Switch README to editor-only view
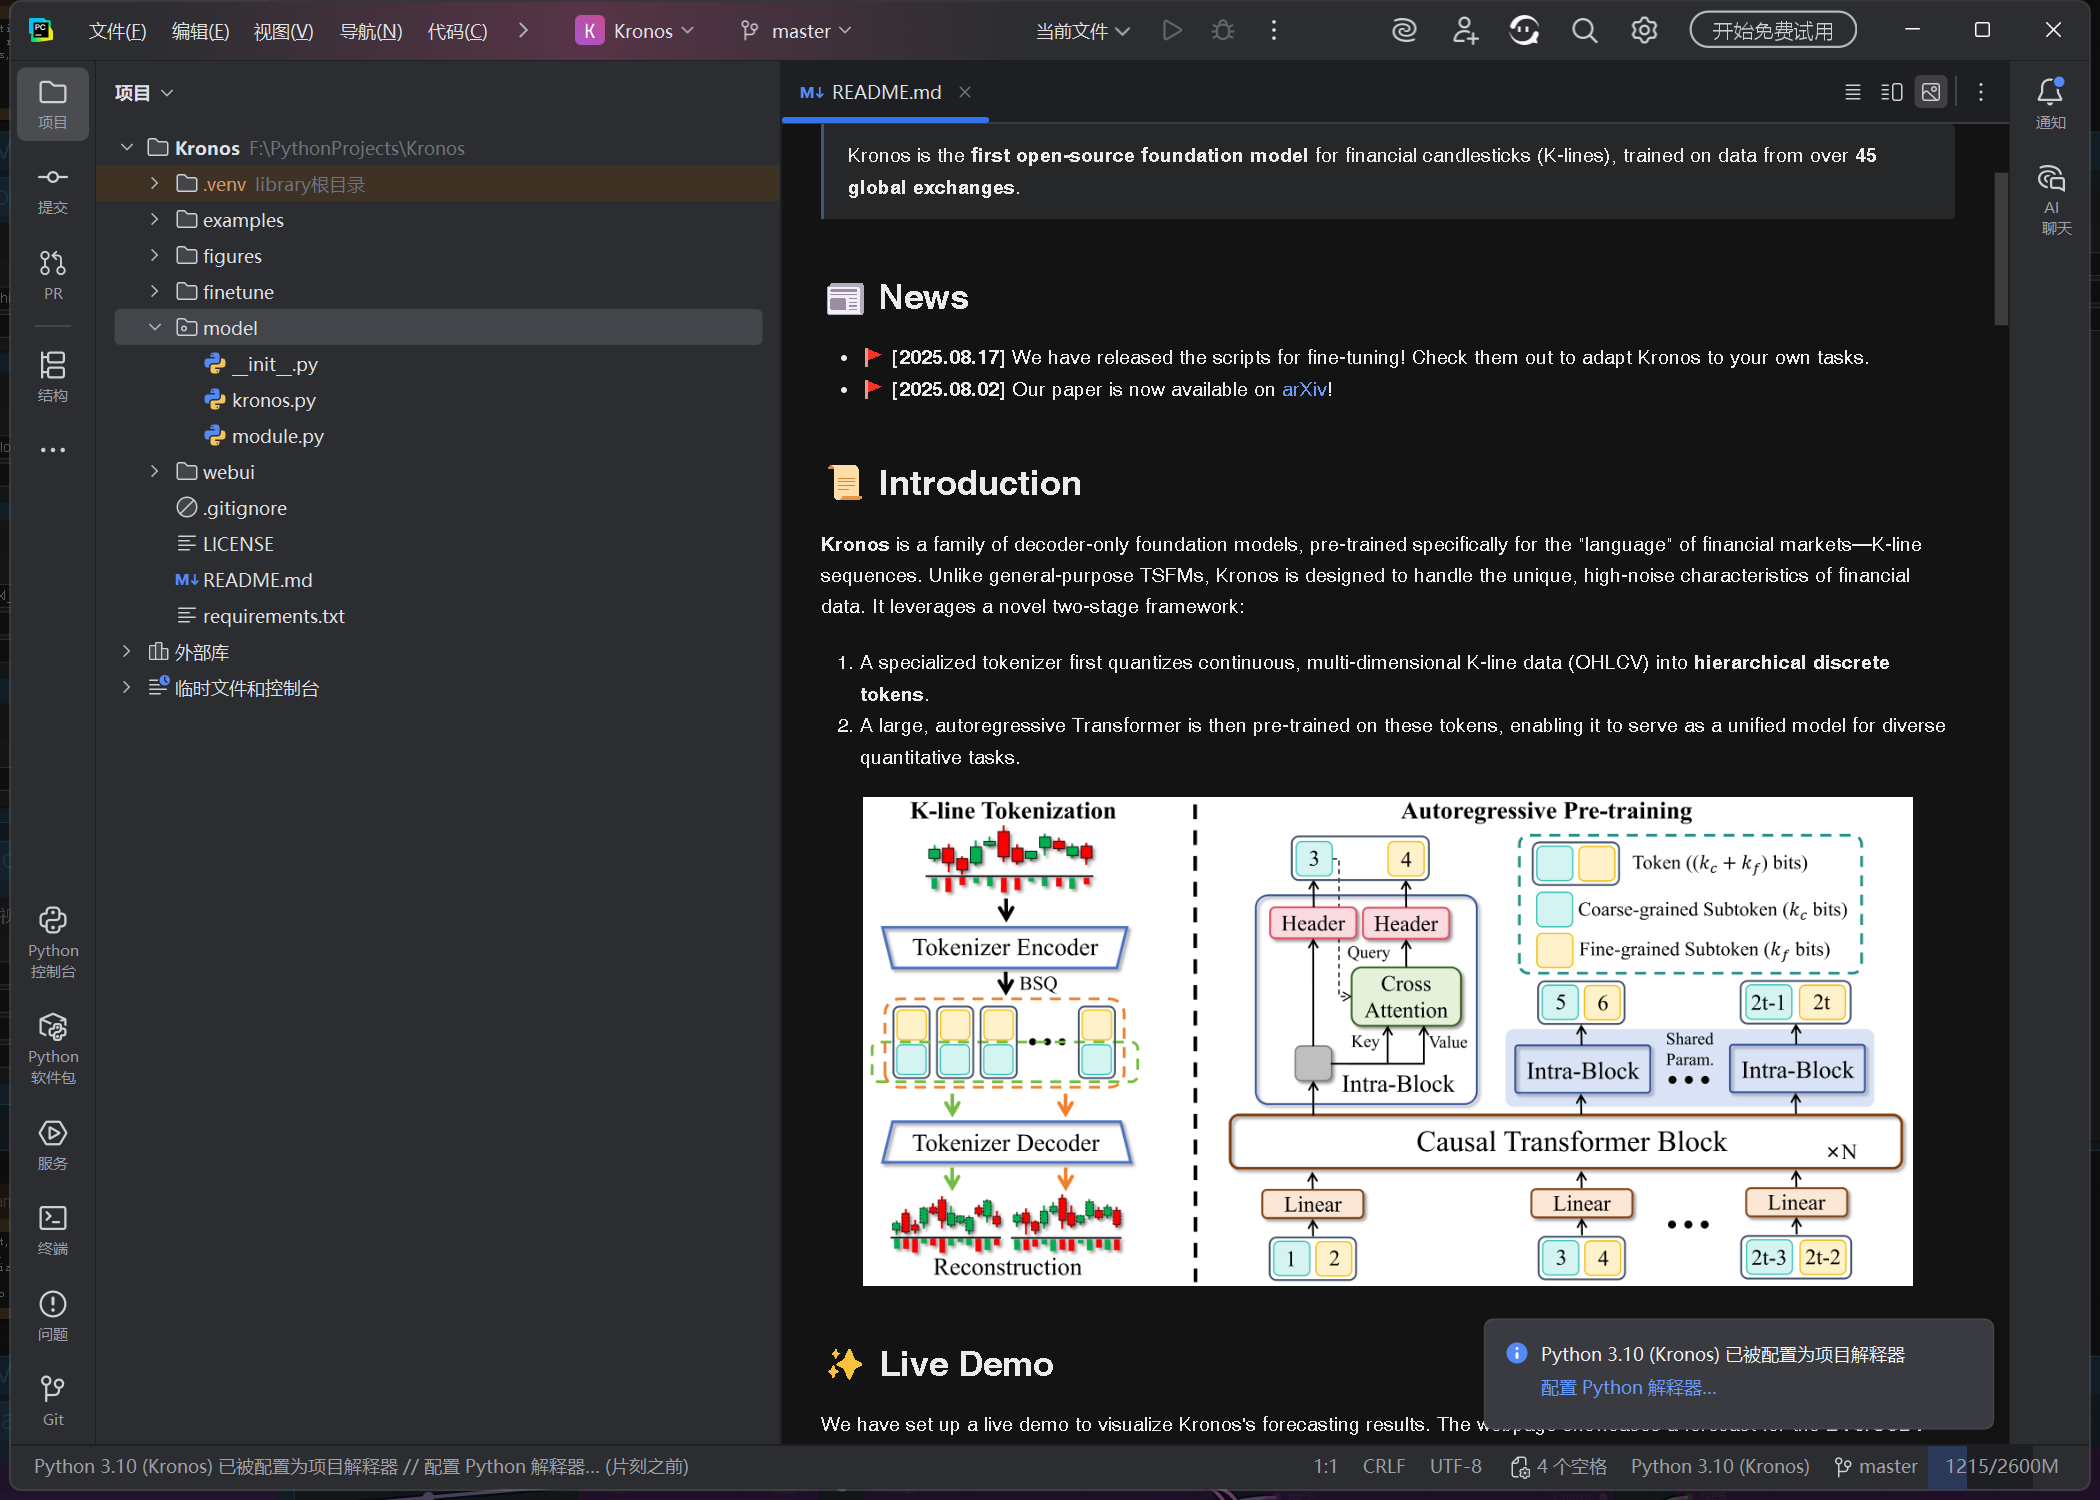Image resolution: width=2100 pixels, height=1500 pixels. (x=1853, y=92)
